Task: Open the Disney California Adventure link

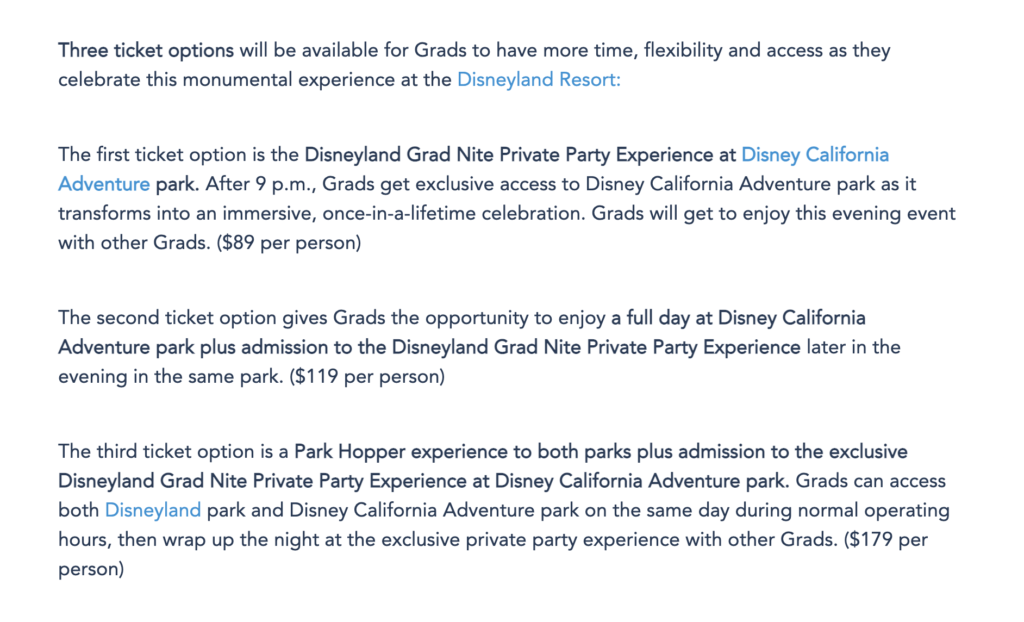Action: click(815, 155)
